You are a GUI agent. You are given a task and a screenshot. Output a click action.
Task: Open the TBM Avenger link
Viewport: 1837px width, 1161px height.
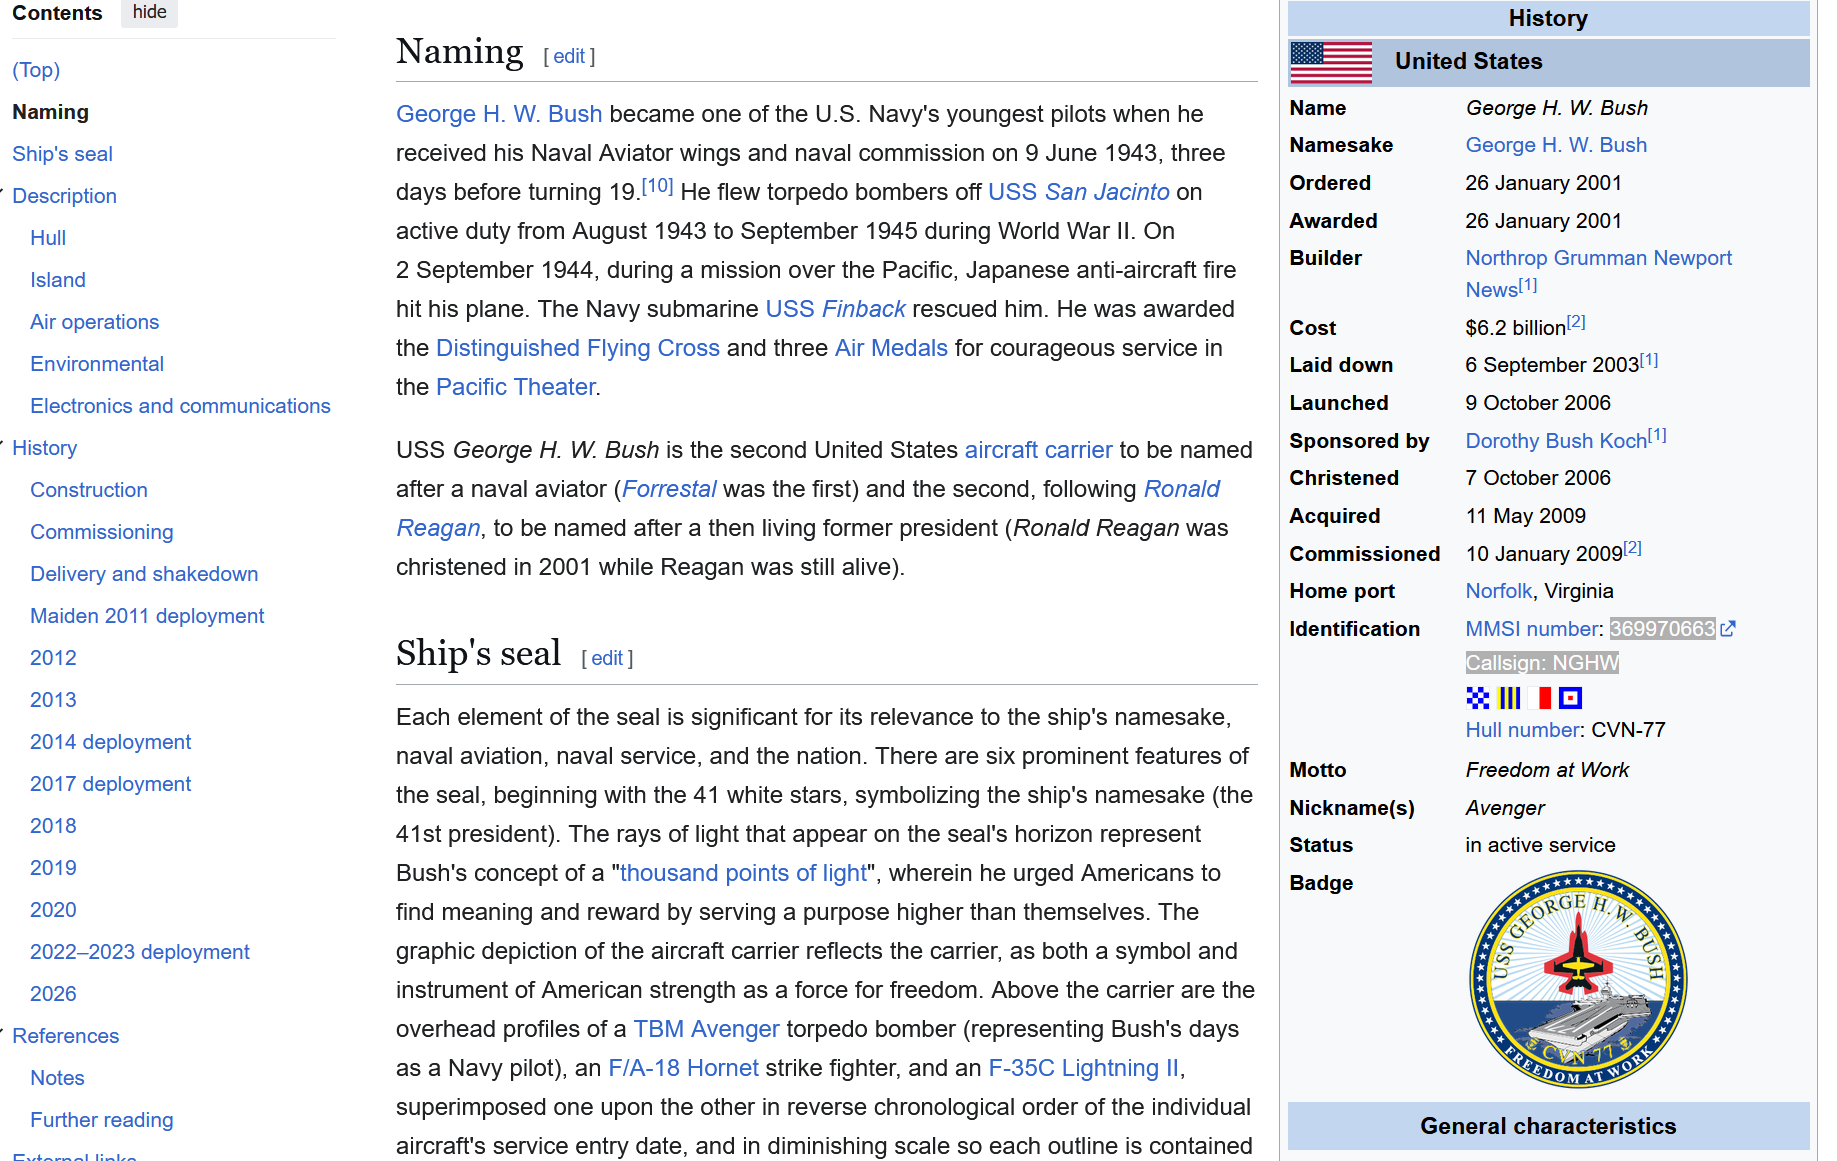[705, 1029]
